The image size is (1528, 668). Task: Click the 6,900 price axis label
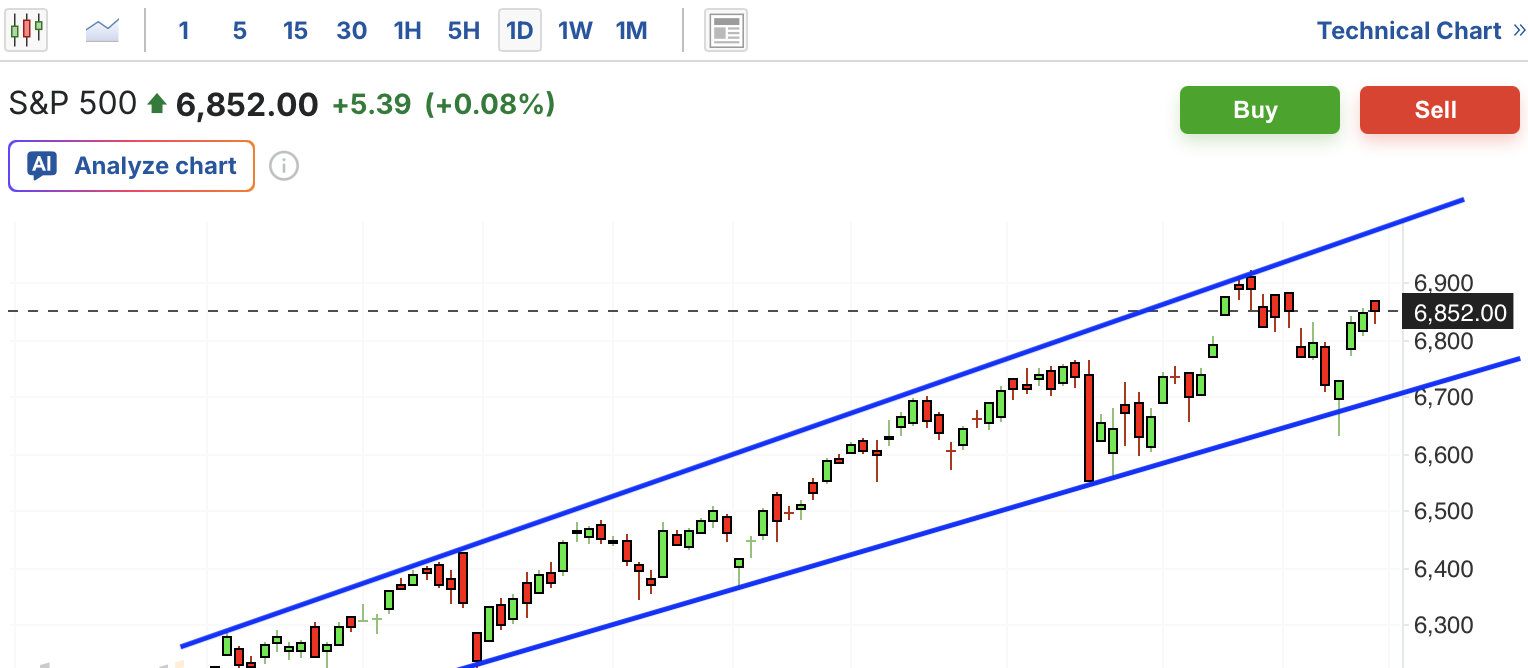1445,284
